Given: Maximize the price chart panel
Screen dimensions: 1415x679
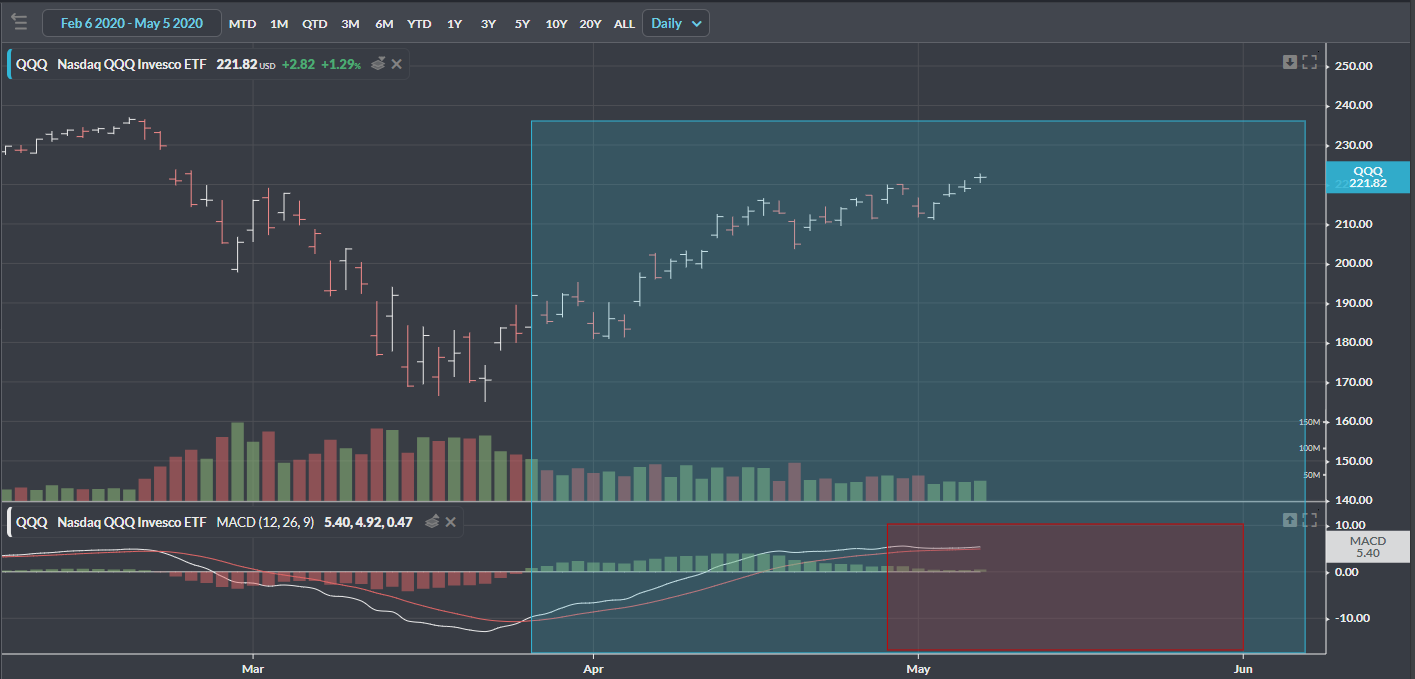Looking at the screenshot, I should [x=1309, y=62].
